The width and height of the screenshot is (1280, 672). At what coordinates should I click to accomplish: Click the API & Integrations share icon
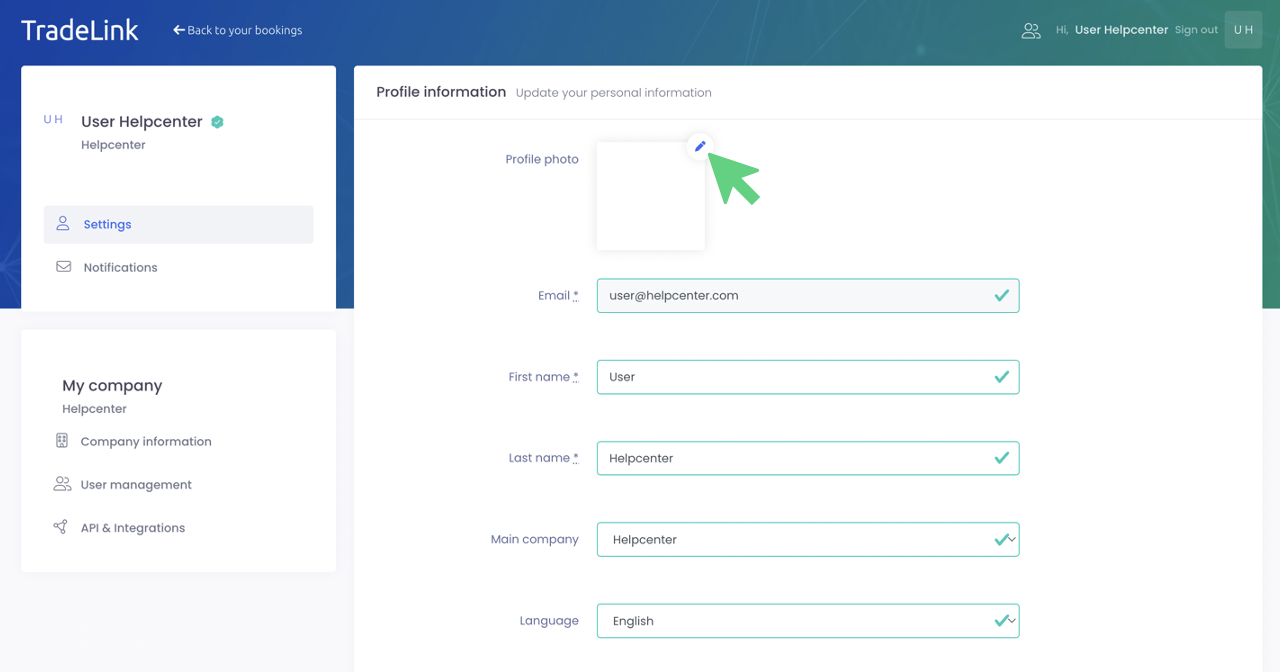pyautogui.click(x=61, y=527)
